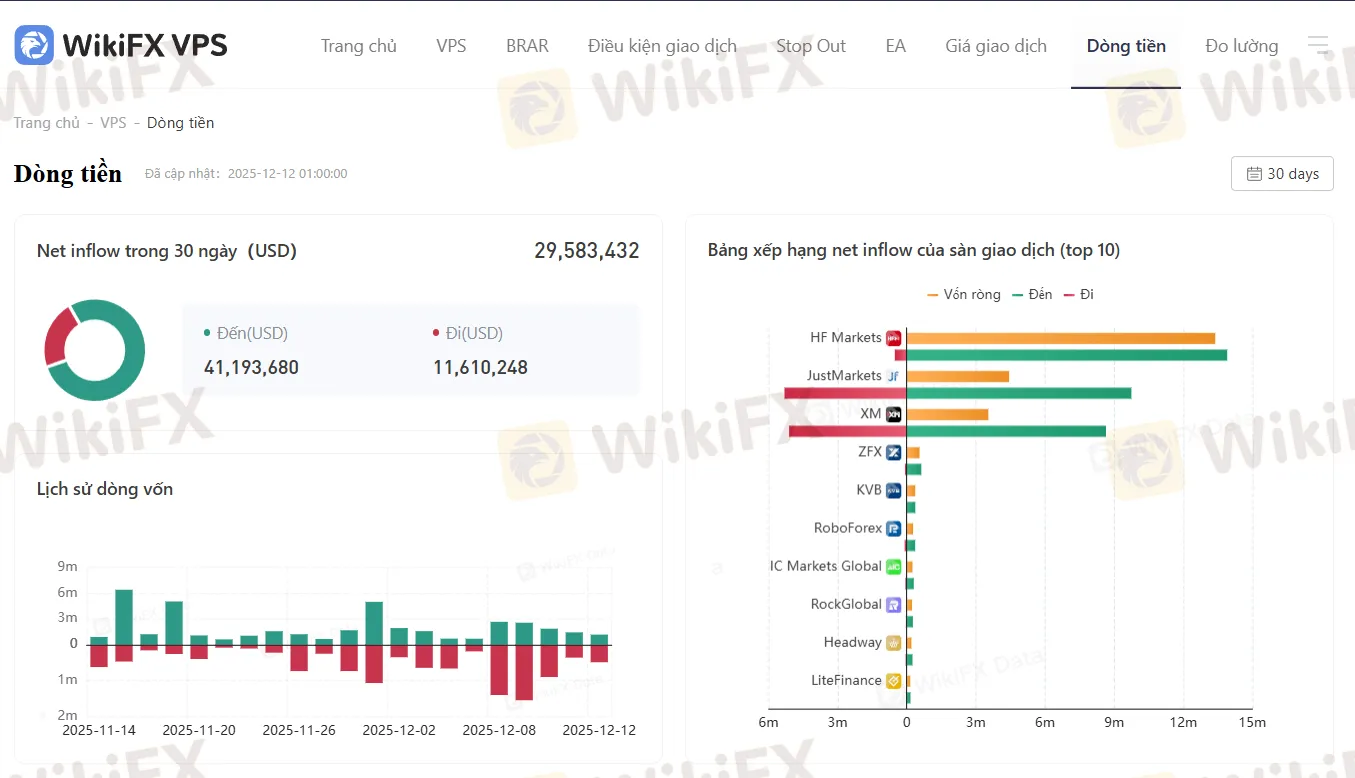Click the ZFX broker logo
The width and height of the screenshot is (1355, 778).
894,452
